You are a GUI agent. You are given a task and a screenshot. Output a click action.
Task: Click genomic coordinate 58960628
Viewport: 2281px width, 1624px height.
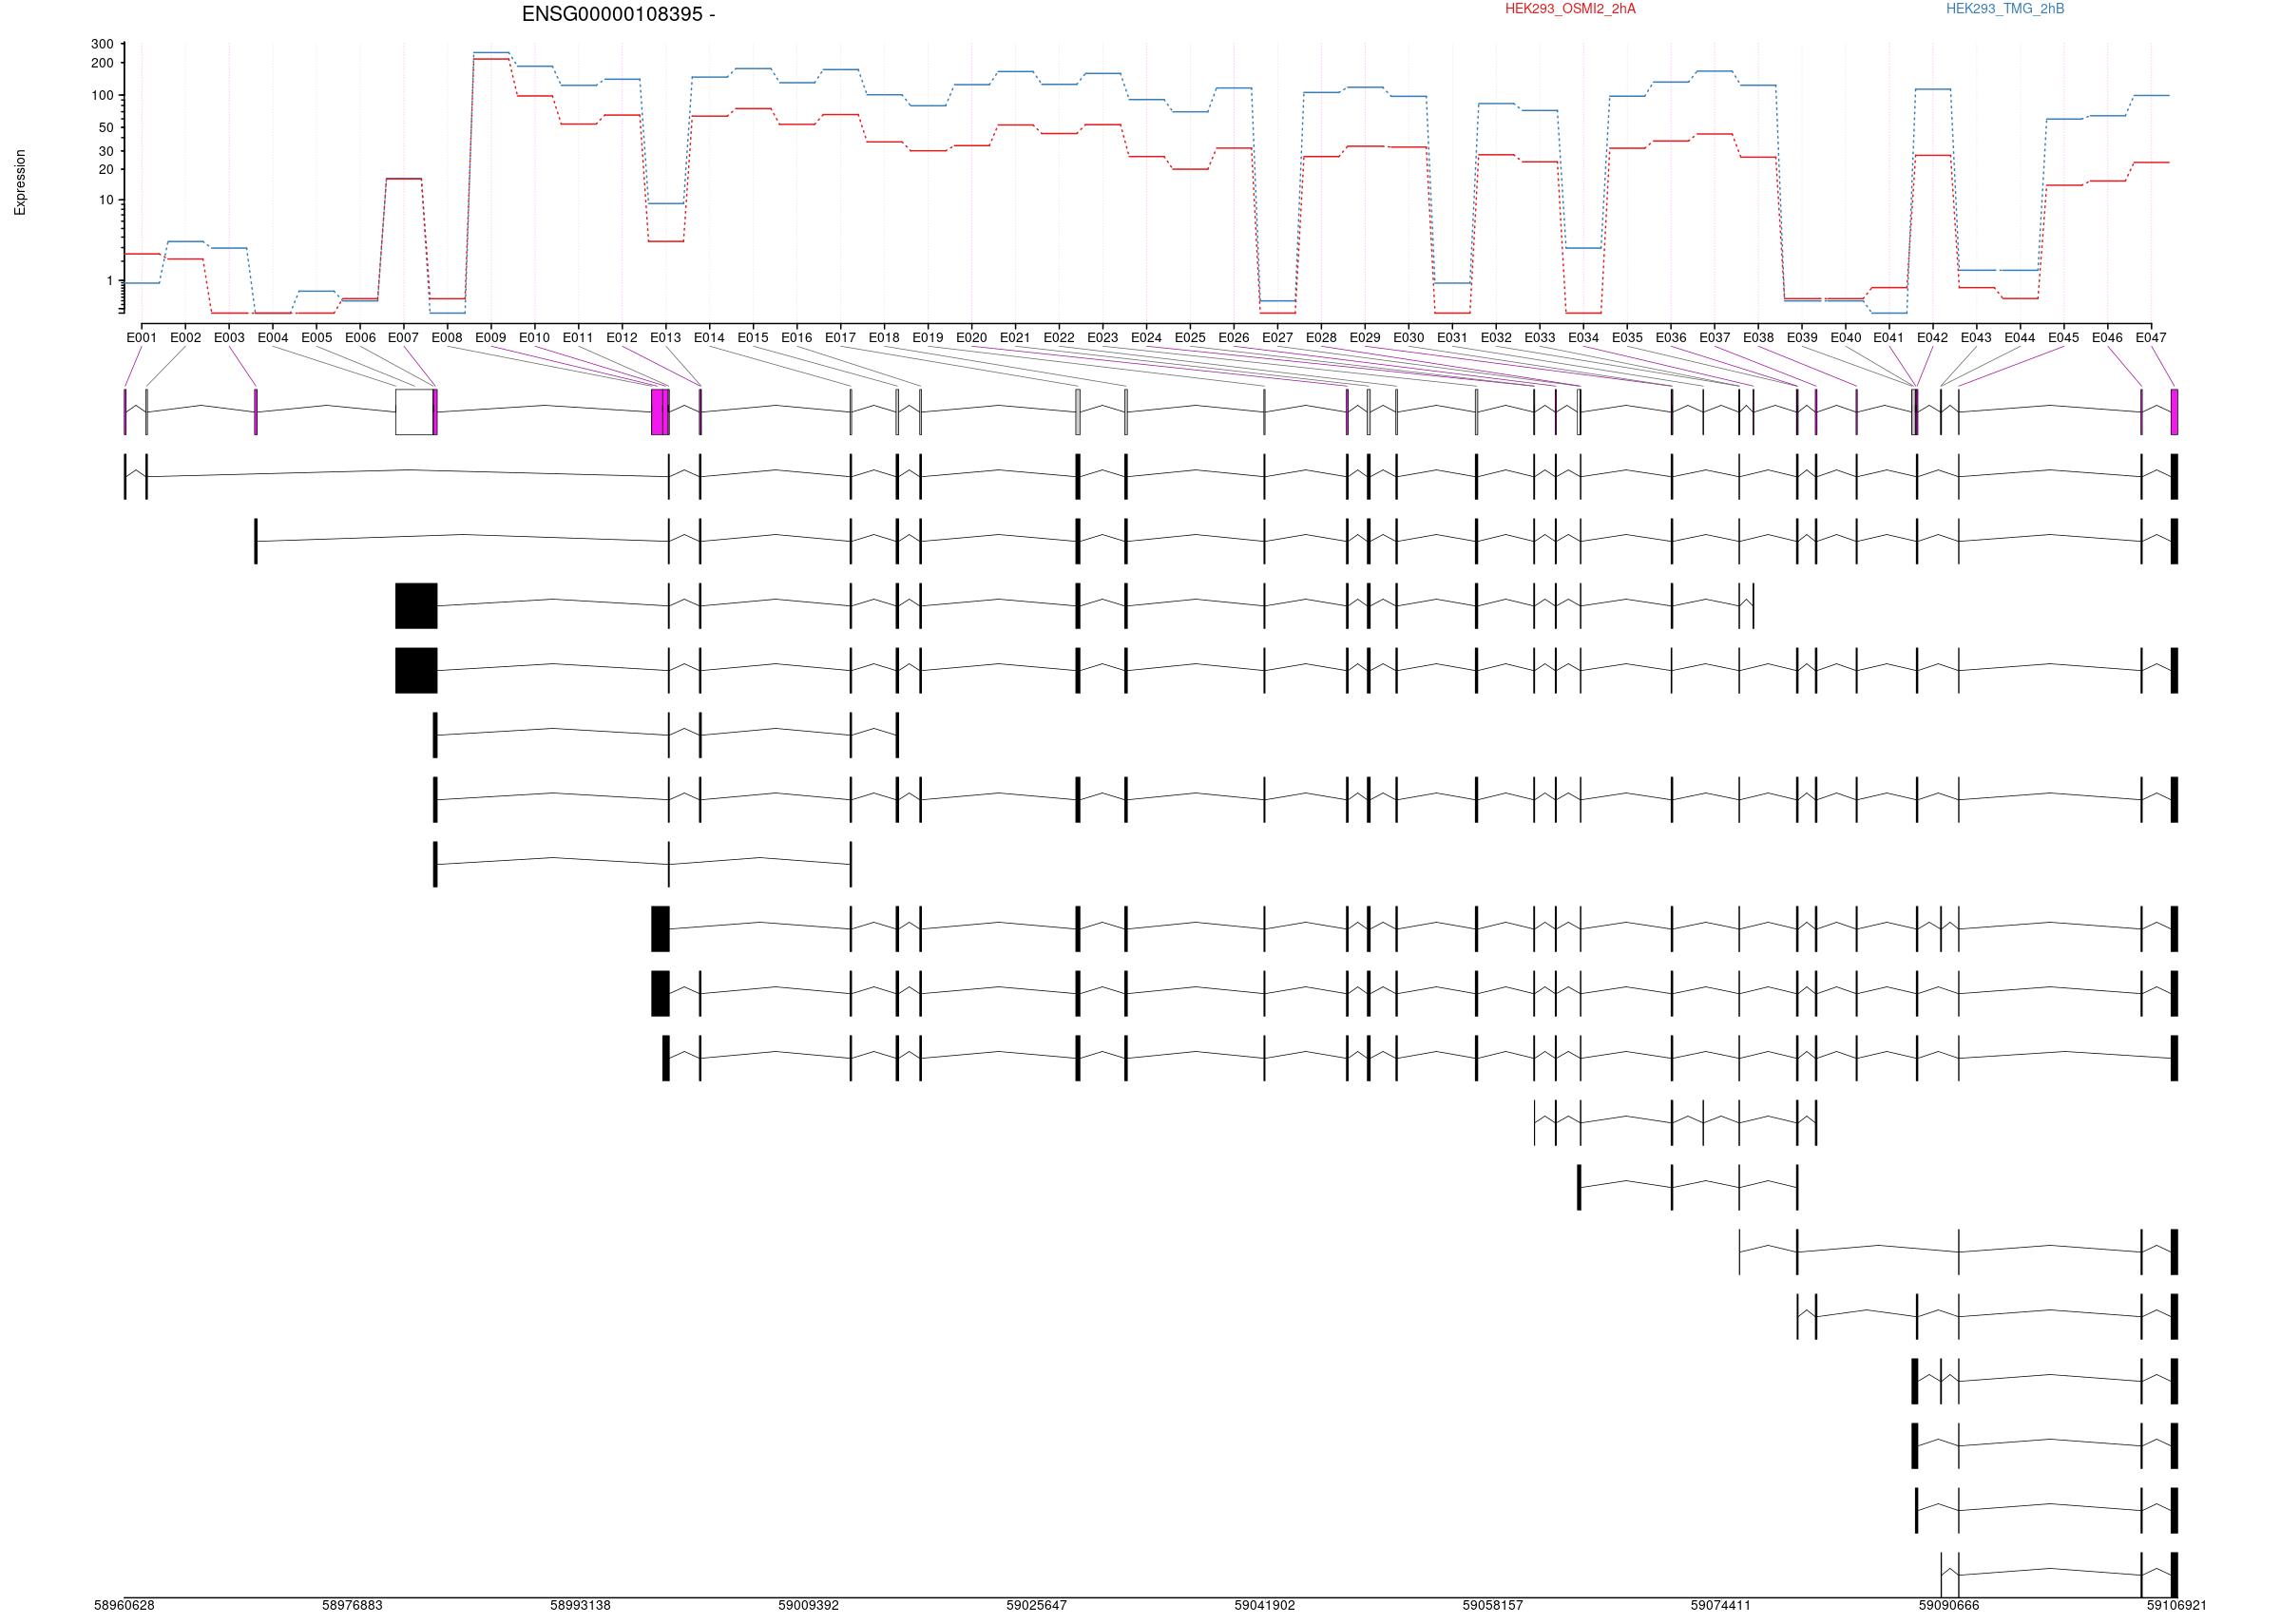[x=124, y=1605]
